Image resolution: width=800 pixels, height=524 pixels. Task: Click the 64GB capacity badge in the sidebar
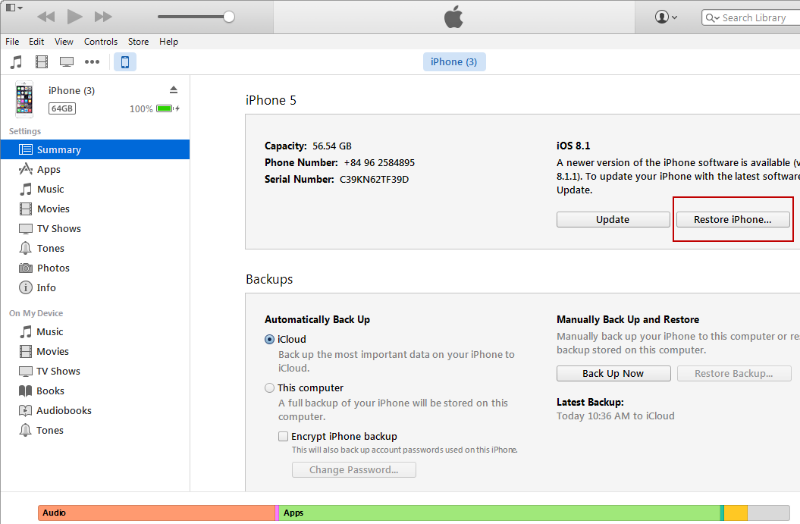click(x=62, y=109)
